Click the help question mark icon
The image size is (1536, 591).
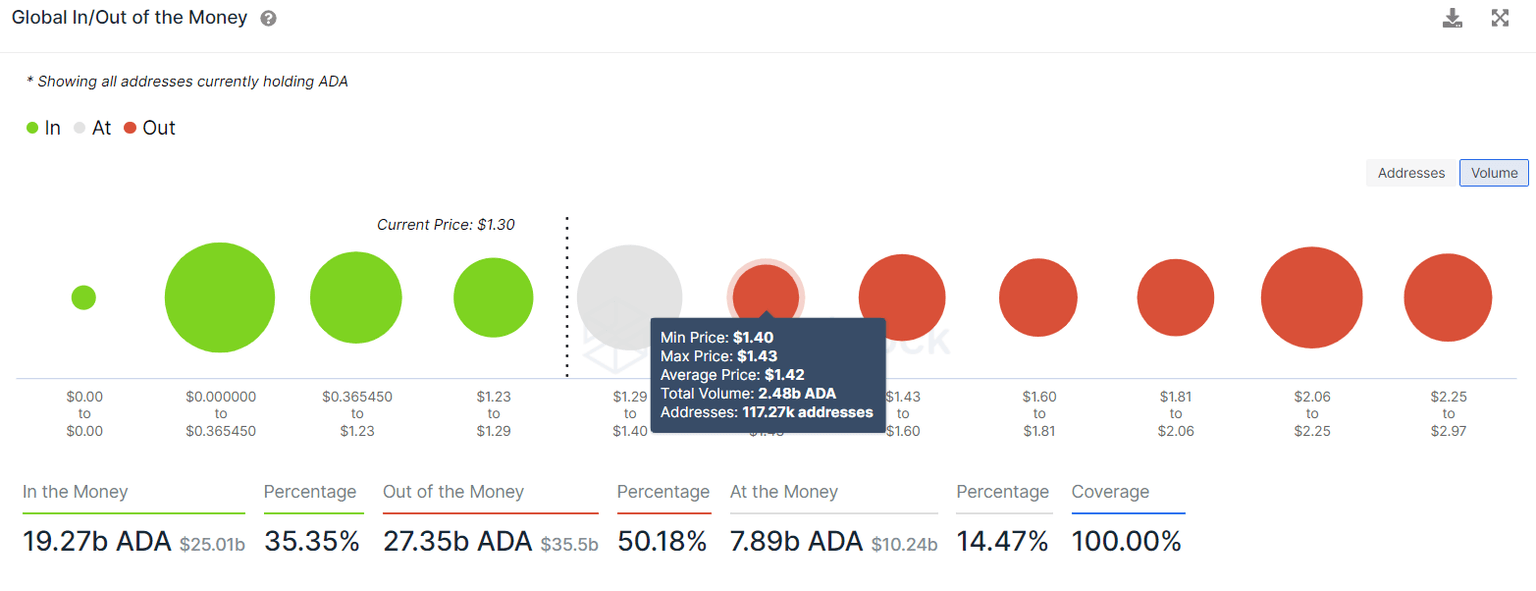(268, 19)
